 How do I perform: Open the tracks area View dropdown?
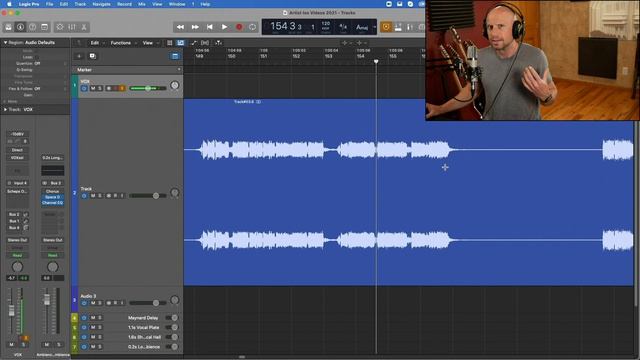(x=151, y=43)
